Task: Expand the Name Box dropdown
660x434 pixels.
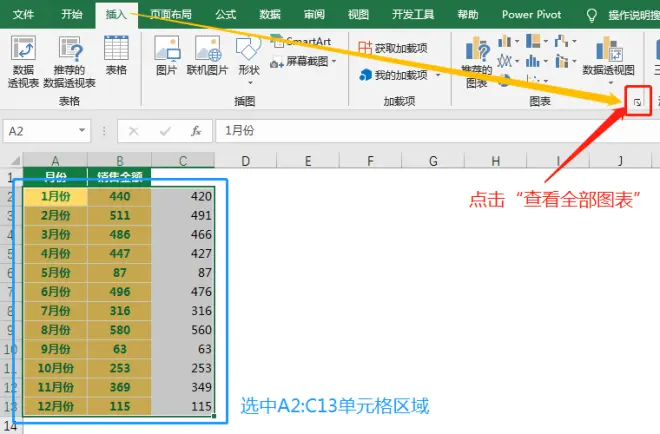Action: point(82,130)
